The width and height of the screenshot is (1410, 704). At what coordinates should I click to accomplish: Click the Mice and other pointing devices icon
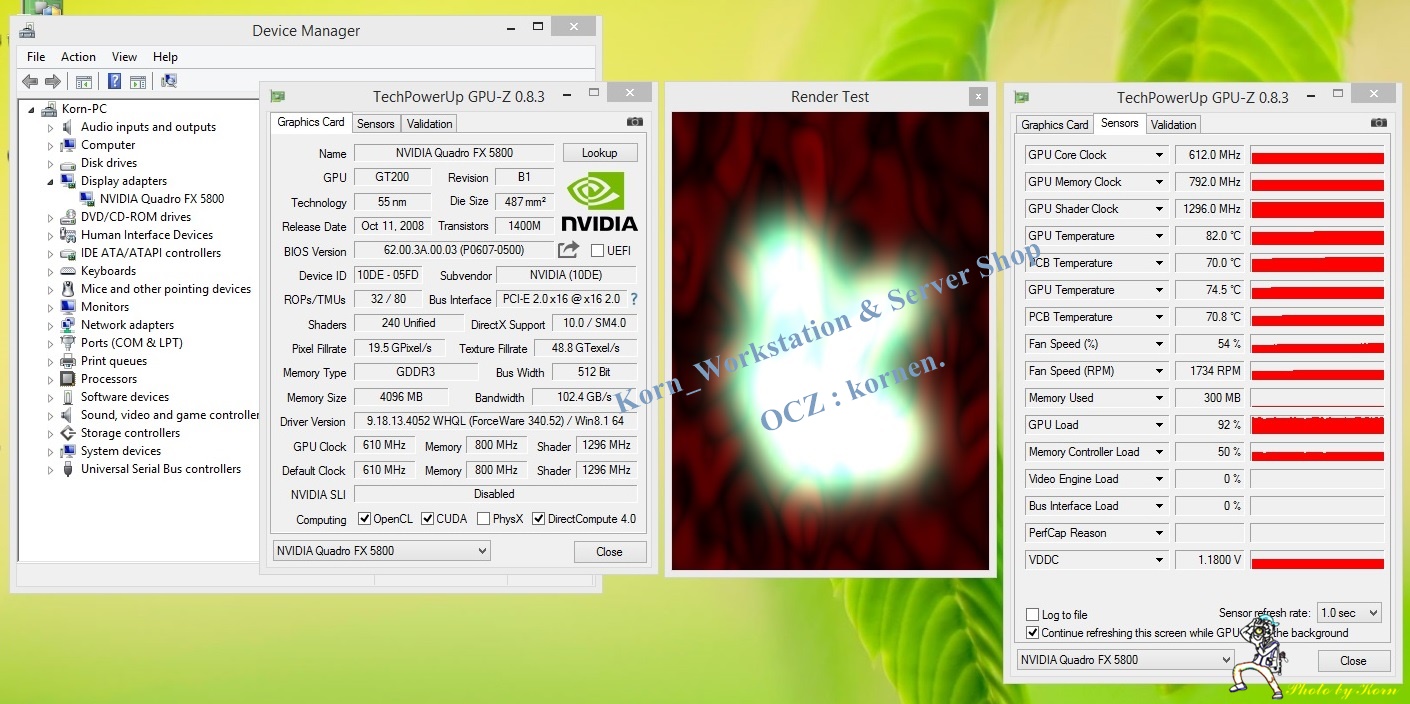(x=68, y=289)
